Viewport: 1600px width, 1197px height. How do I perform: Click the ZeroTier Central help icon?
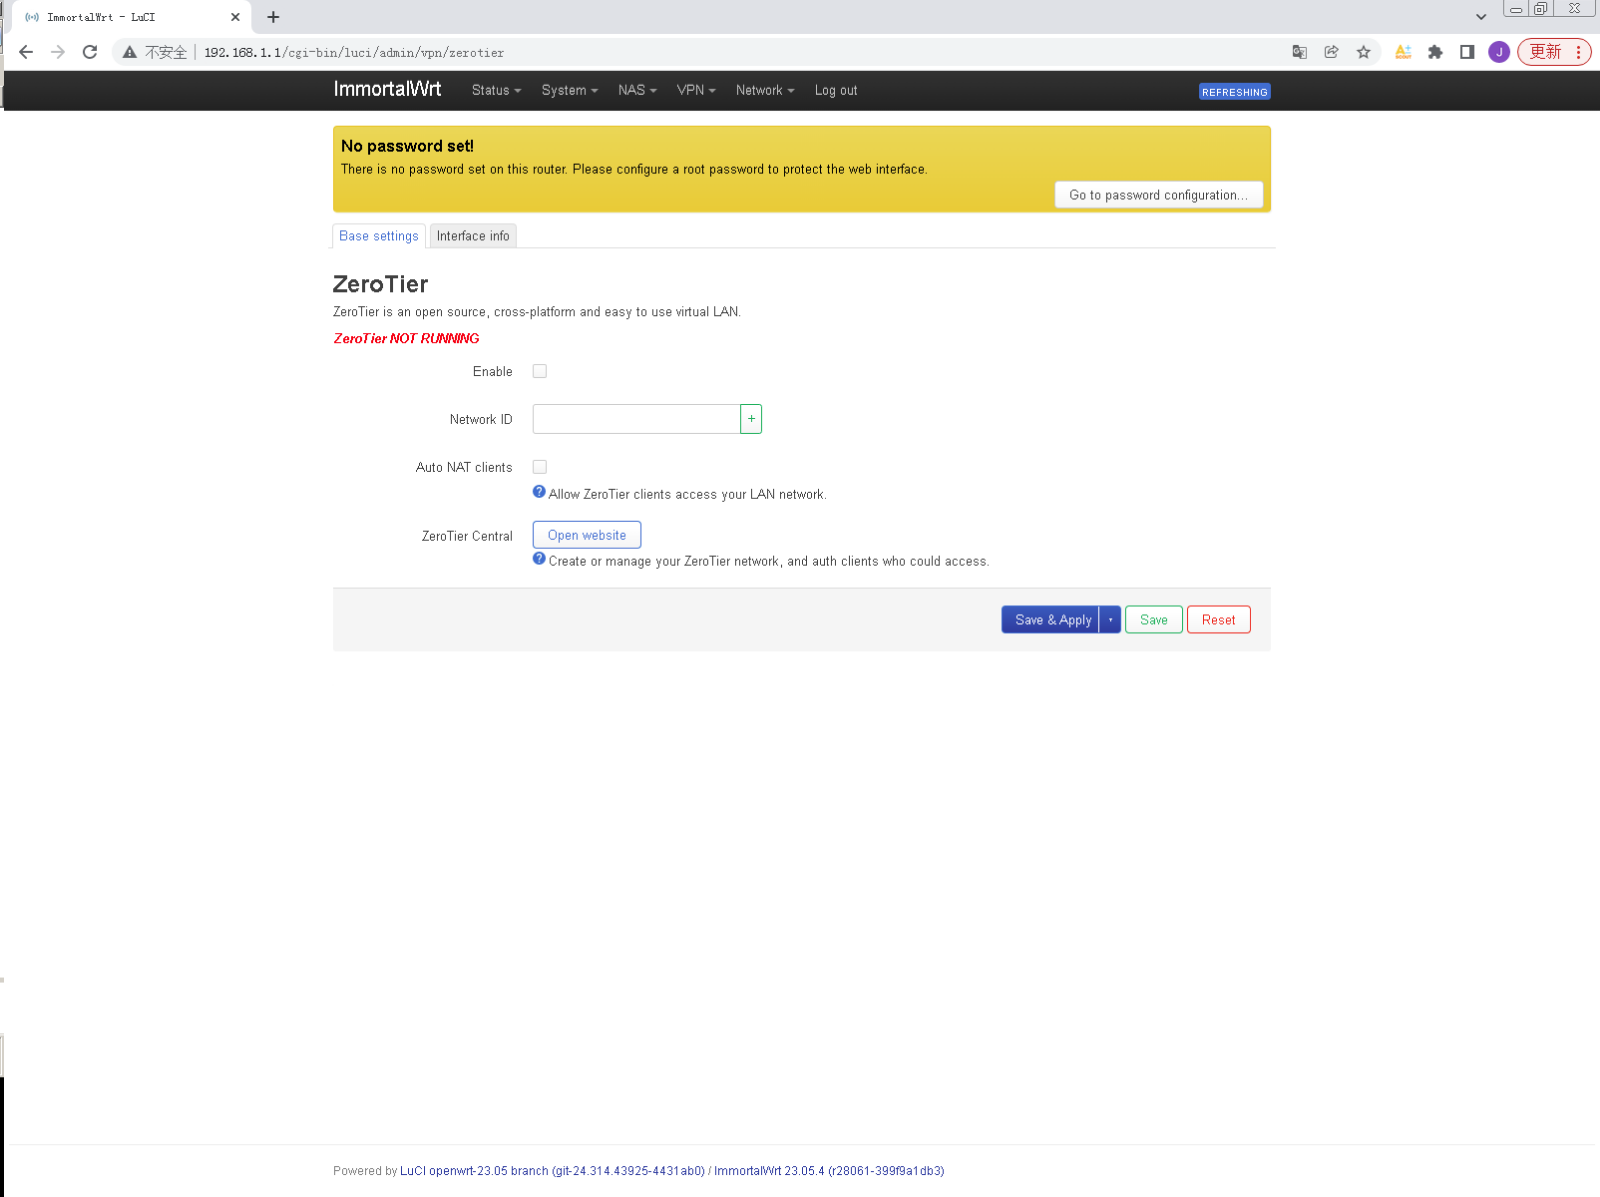[x=539, y=559]
